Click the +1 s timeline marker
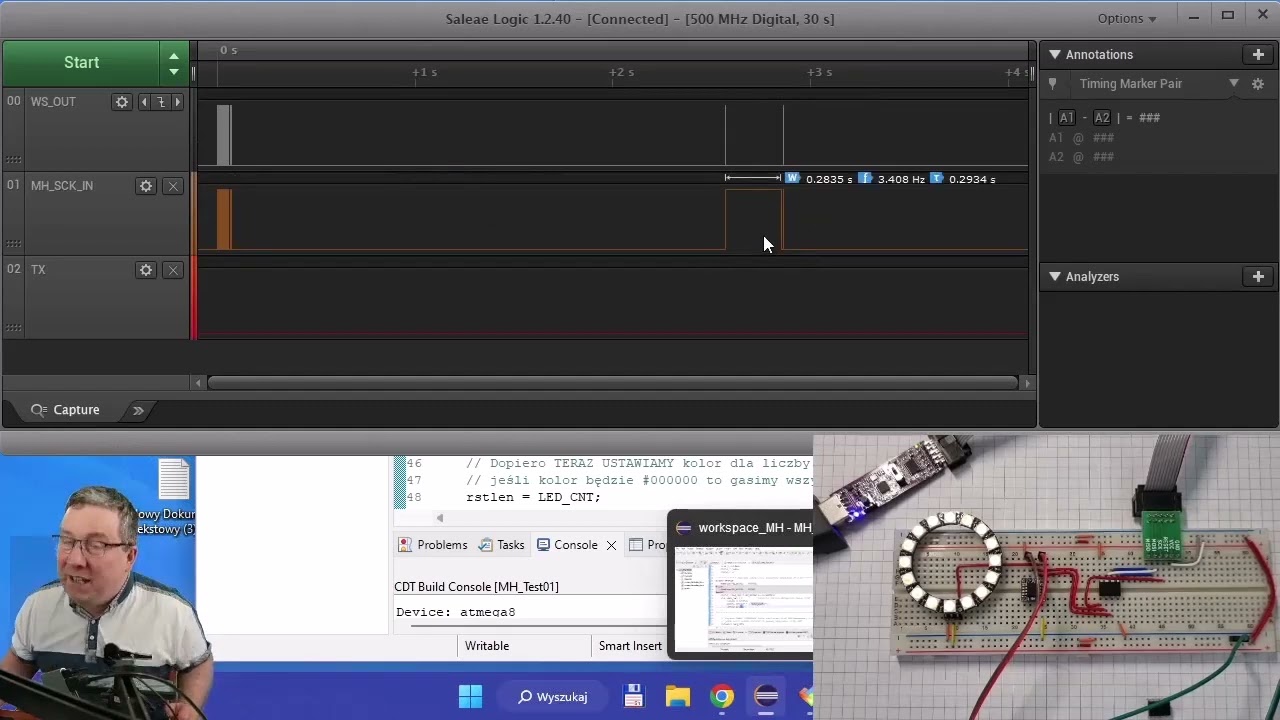 pyautogui.click(x=425, y=73)
